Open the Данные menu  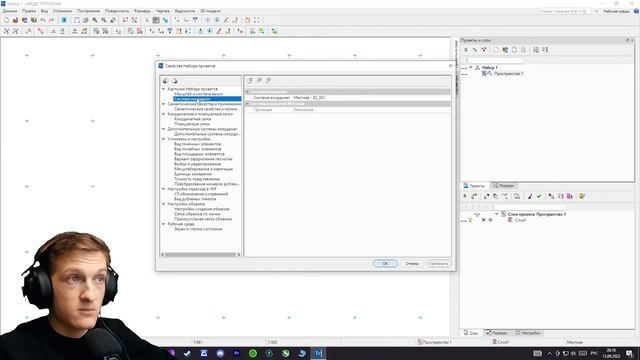9,11
